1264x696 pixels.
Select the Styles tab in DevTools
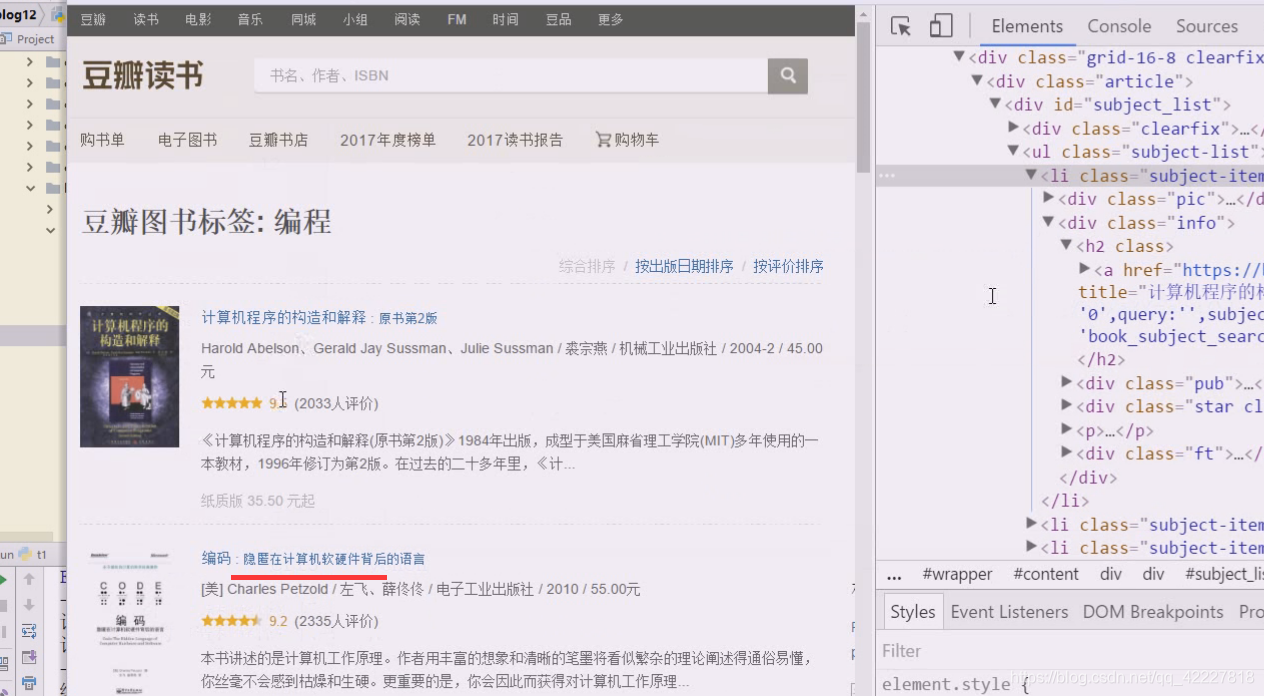click(x=912, y=612)
